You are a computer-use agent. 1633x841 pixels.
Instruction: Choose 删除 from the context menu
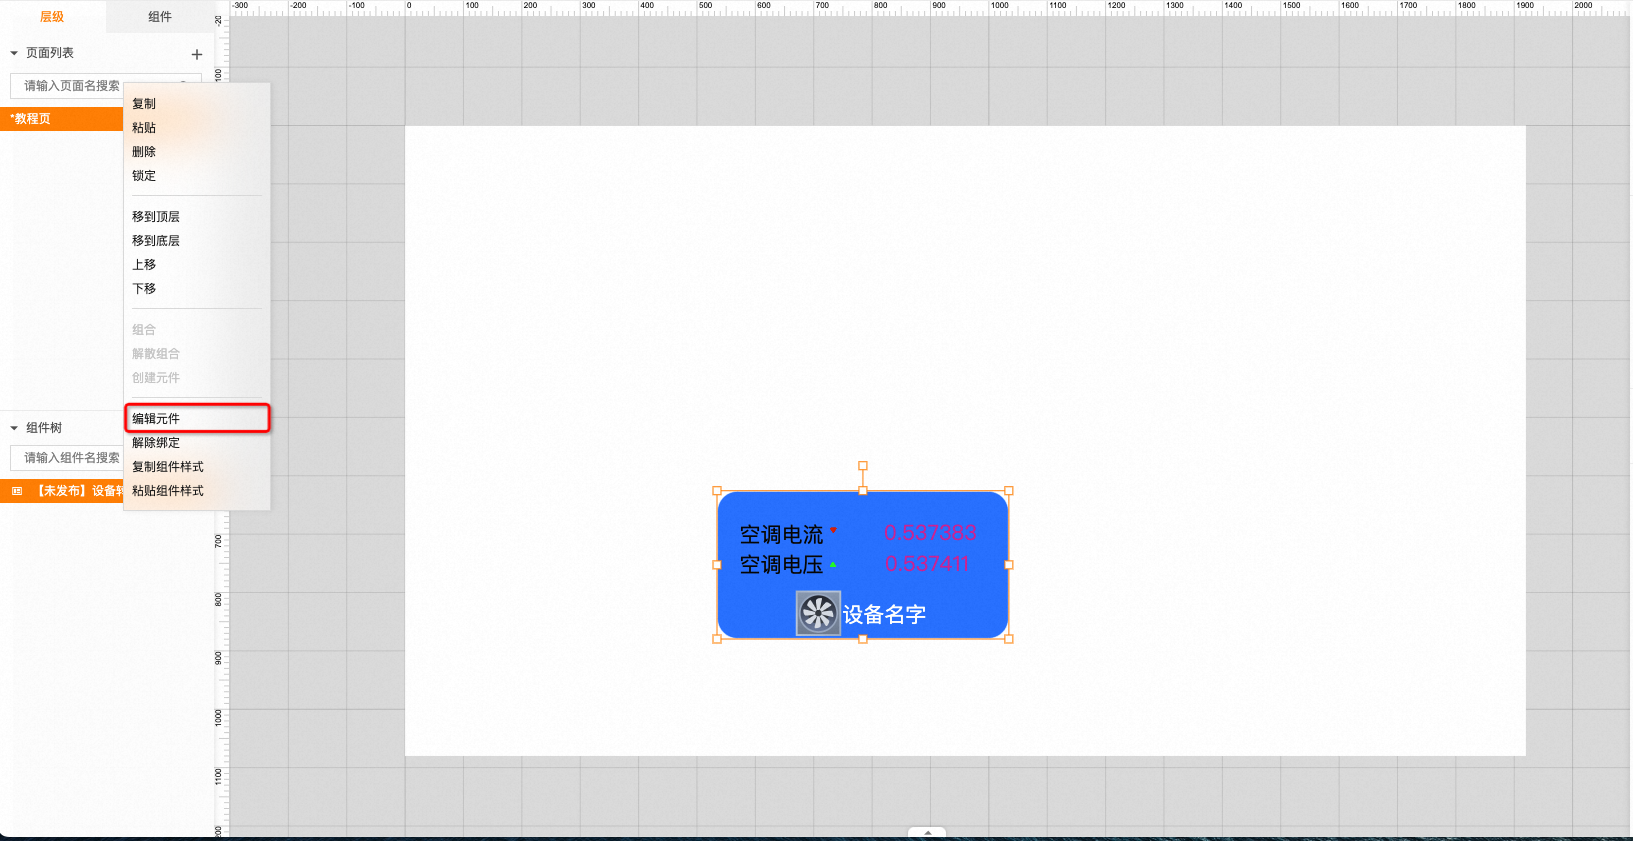tap(197, 152)
